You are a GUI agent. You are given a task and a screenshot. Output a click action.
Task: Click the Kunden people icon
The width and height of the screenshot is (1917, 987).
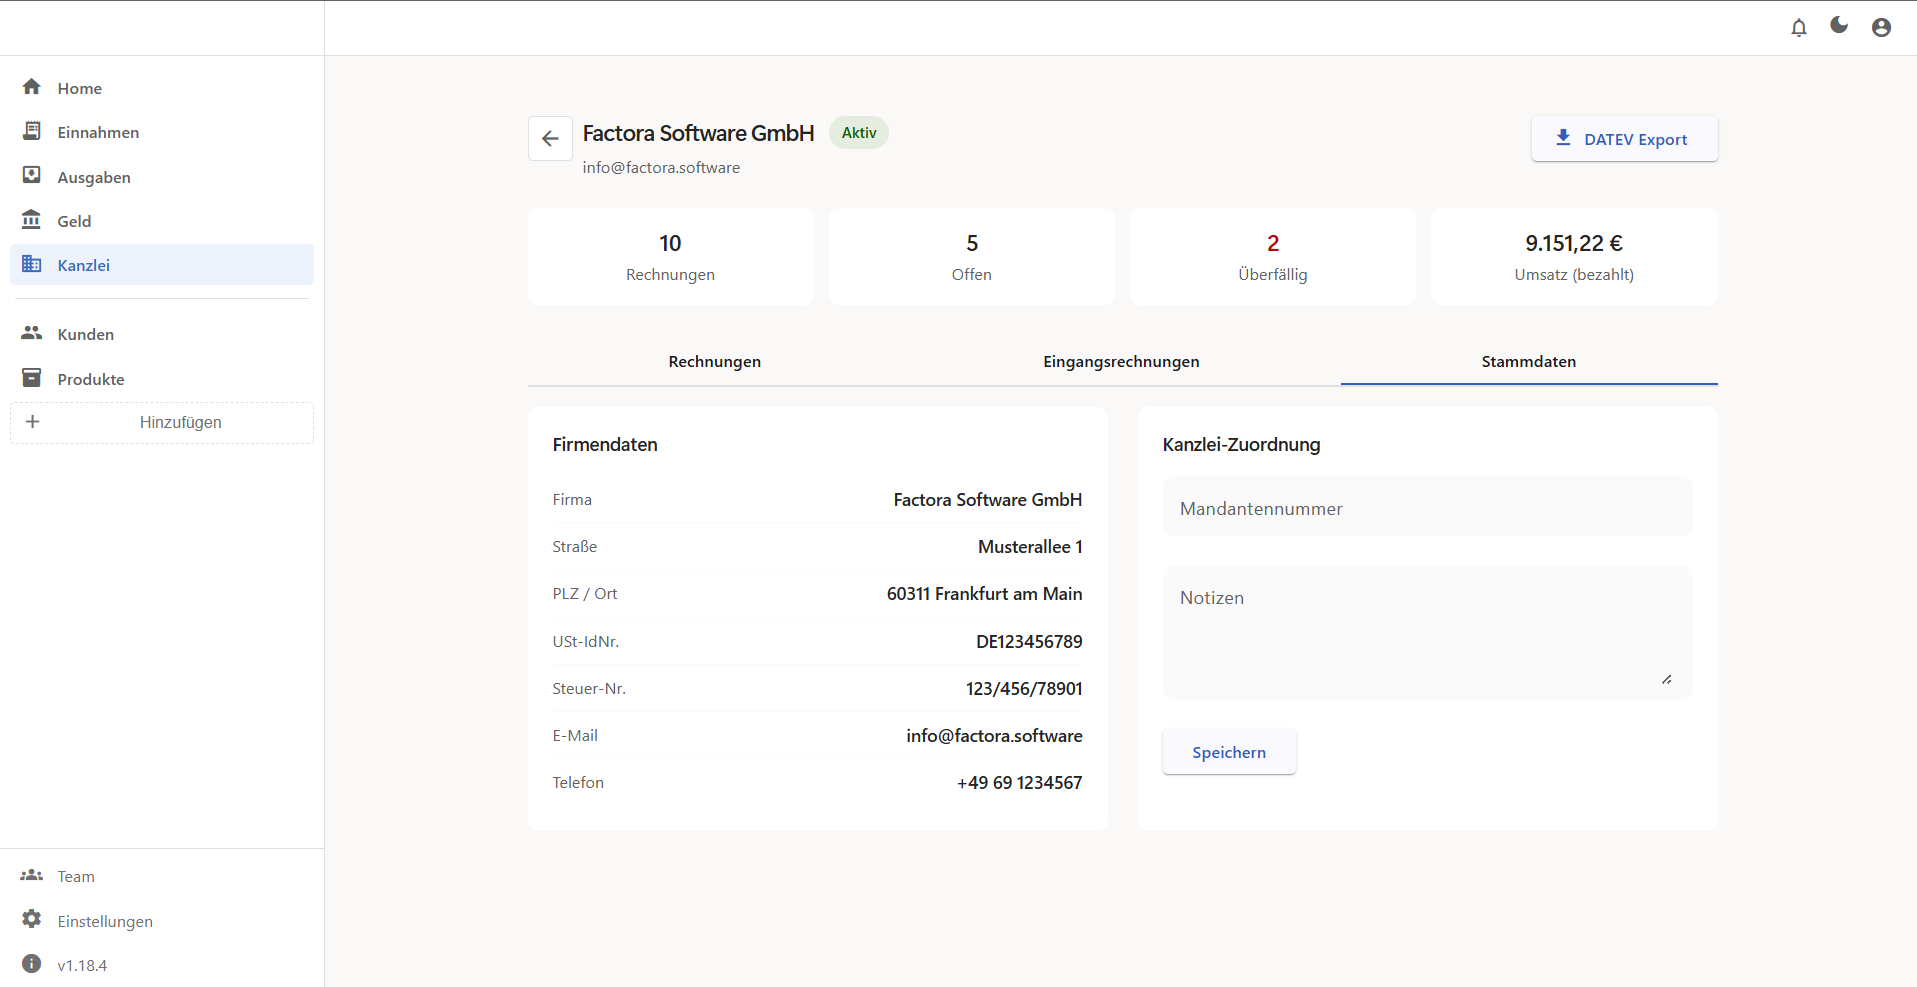click(32, 333)
